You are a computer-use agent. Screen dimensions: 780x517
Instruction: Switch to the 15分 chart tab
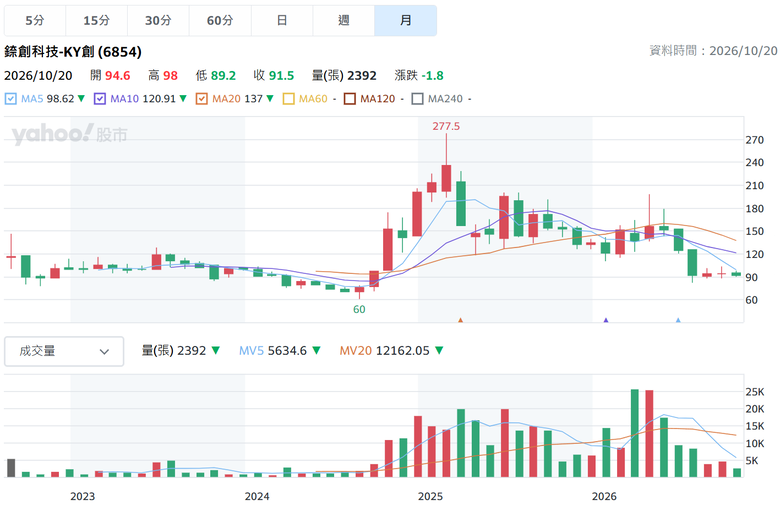click(97, 20)
